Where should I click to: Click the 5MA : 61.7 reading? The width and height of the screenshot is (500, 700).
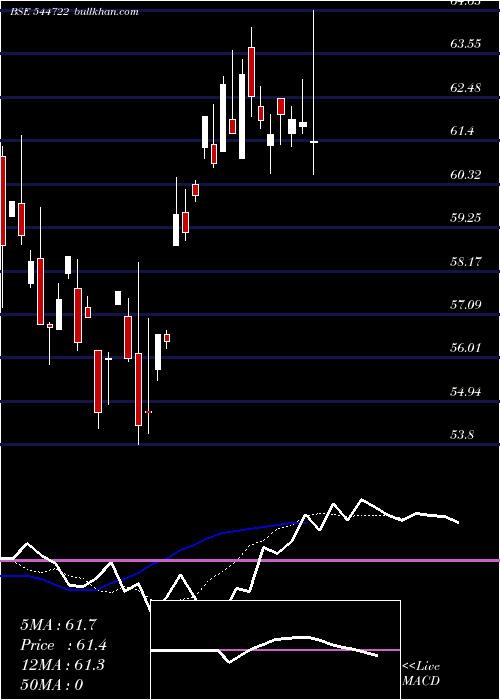point(58,625)
